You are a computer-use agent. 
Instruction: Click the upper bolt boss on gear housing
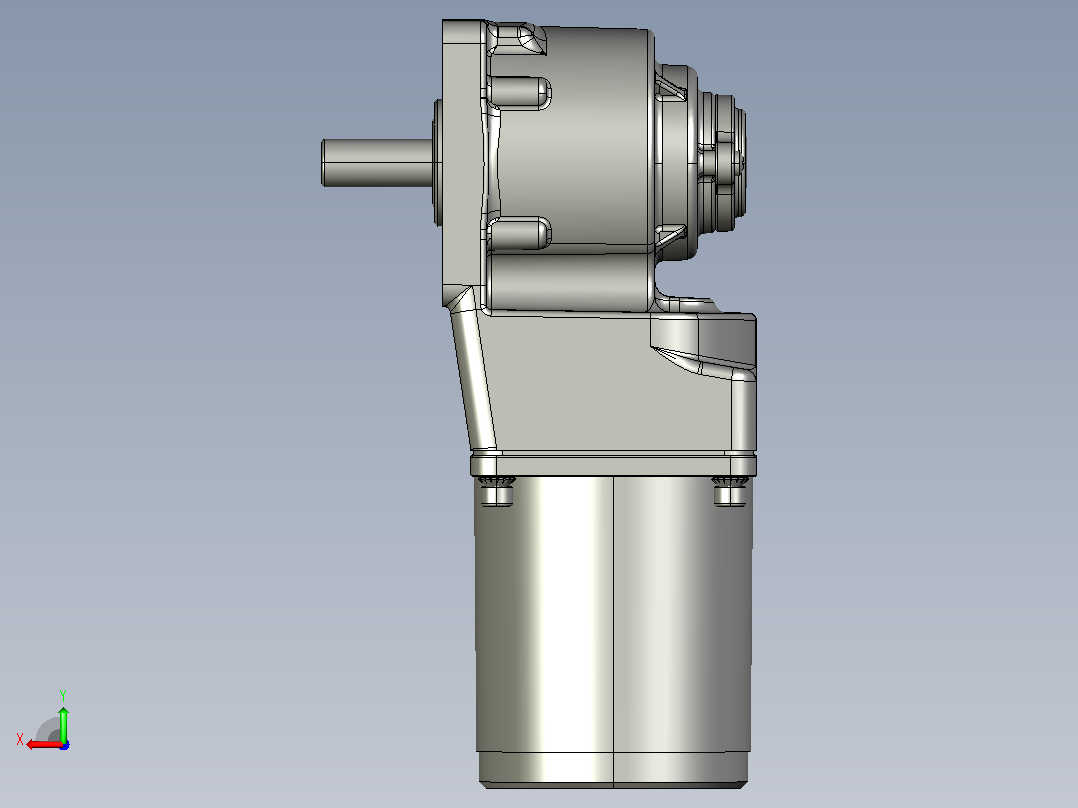tap(520, 93)
